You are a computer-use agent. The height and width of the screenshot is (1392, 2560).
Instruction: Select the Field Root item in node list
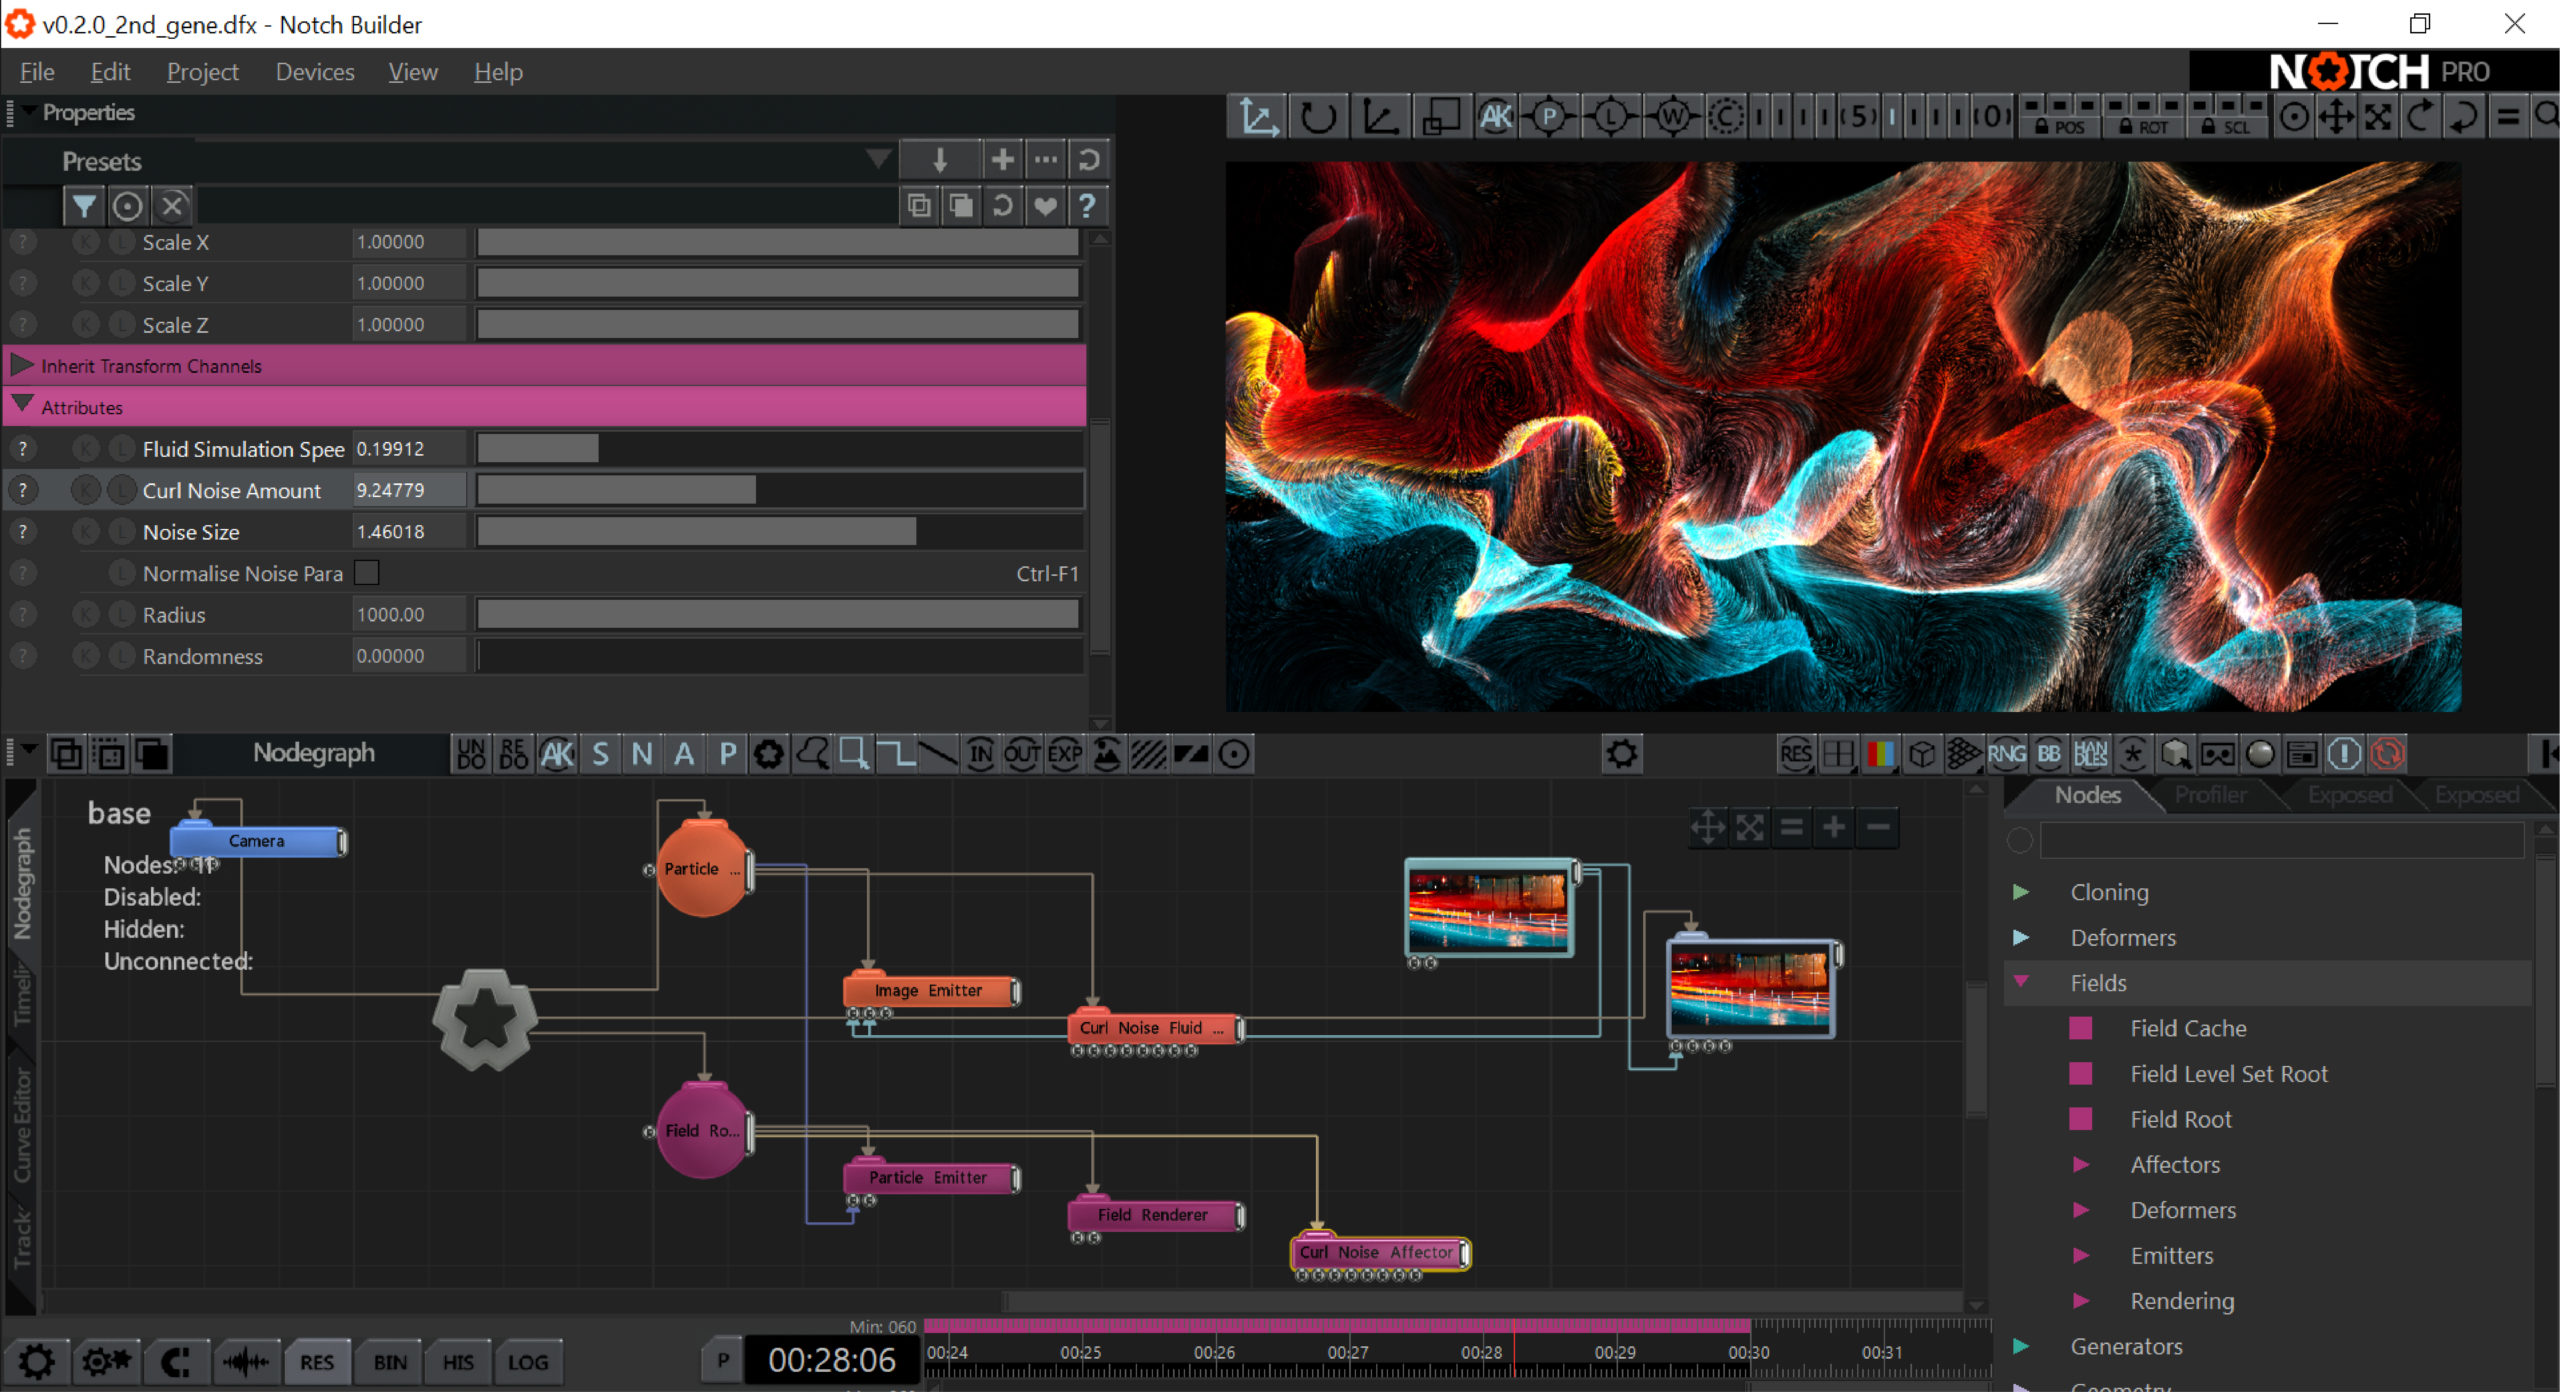click(2180, 1119)
